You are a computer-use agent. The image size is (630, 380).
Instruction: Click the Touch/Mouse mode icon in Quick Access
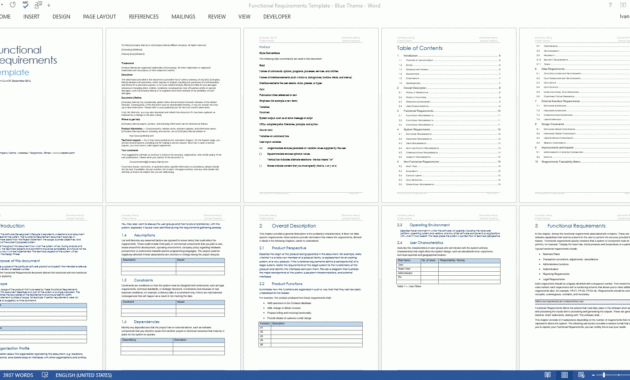point(38,5)
